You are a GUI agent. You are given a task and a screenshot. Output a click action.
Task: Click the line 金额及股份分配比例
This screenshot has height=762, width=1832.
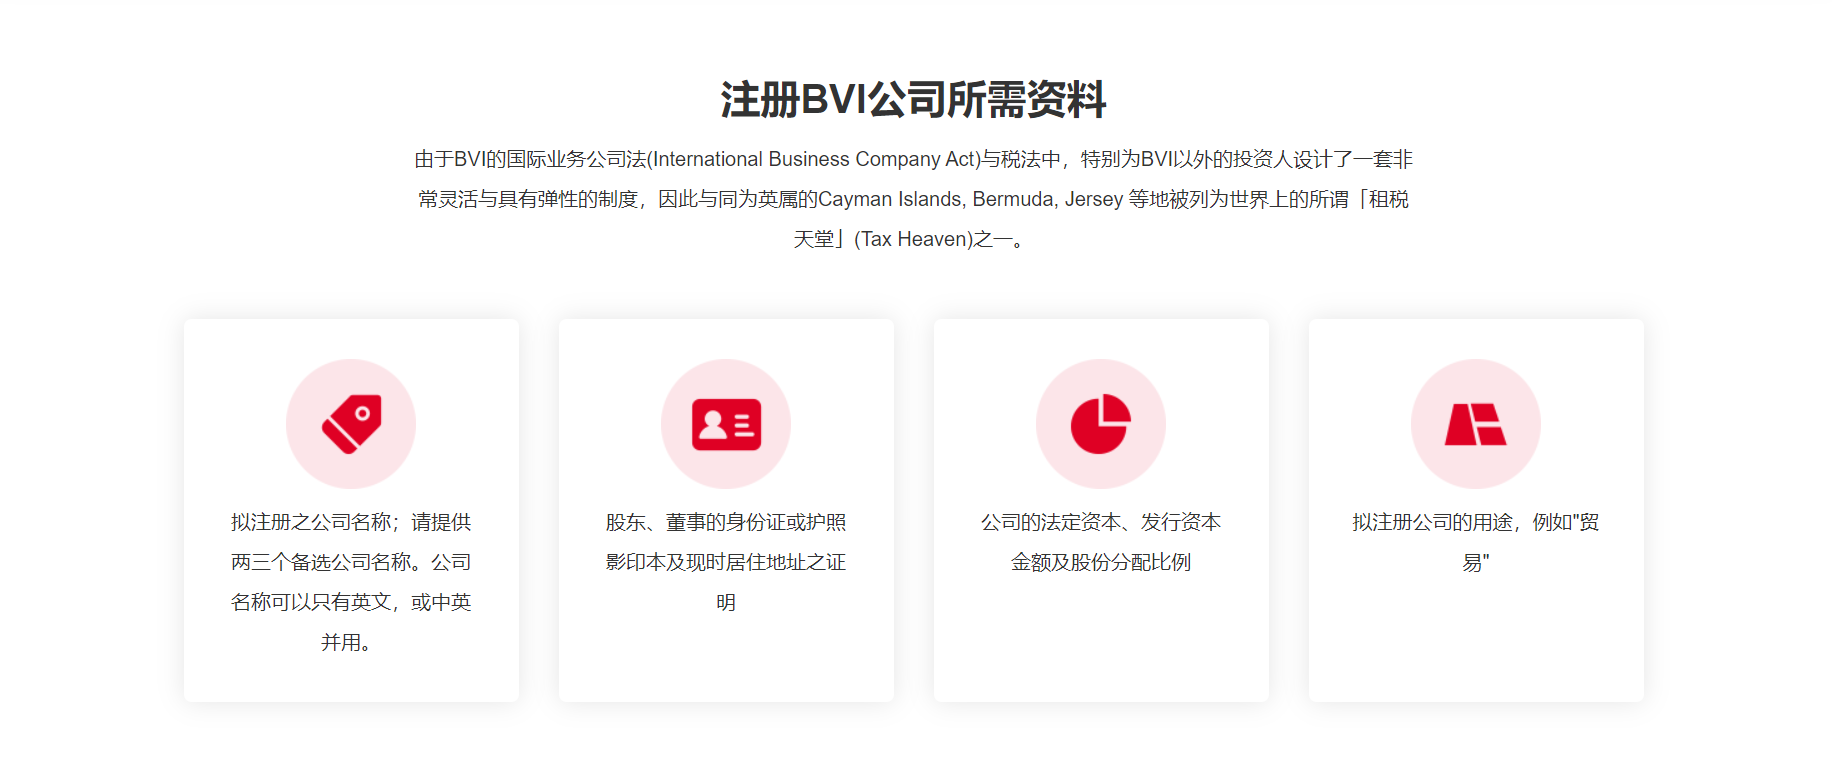(x=1100, y=562)
